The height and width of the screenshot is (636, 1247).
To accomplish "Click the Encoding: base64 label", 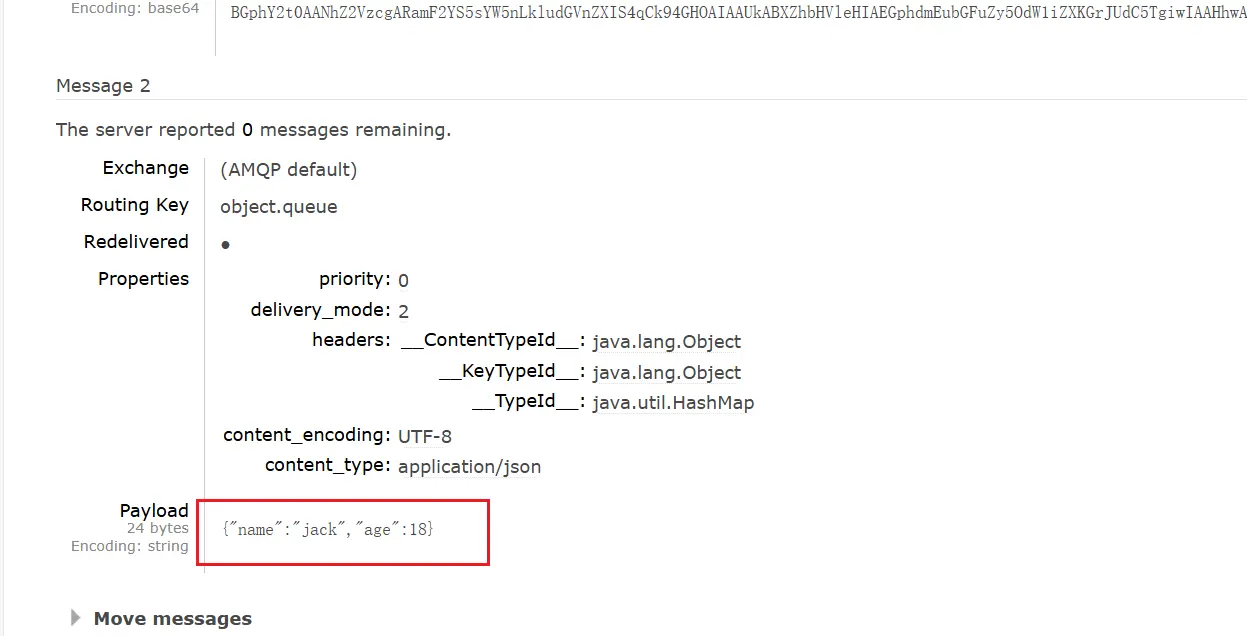I will pos(135,9).
